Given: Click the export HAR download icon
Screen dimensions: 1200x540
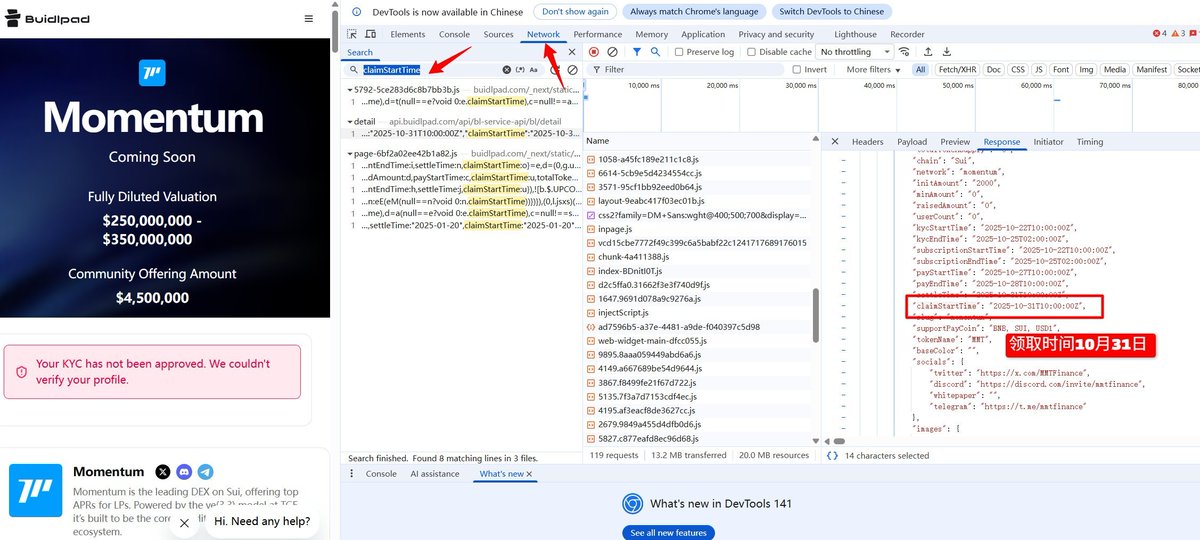Looking at the screenshot, I should point(946,52).
